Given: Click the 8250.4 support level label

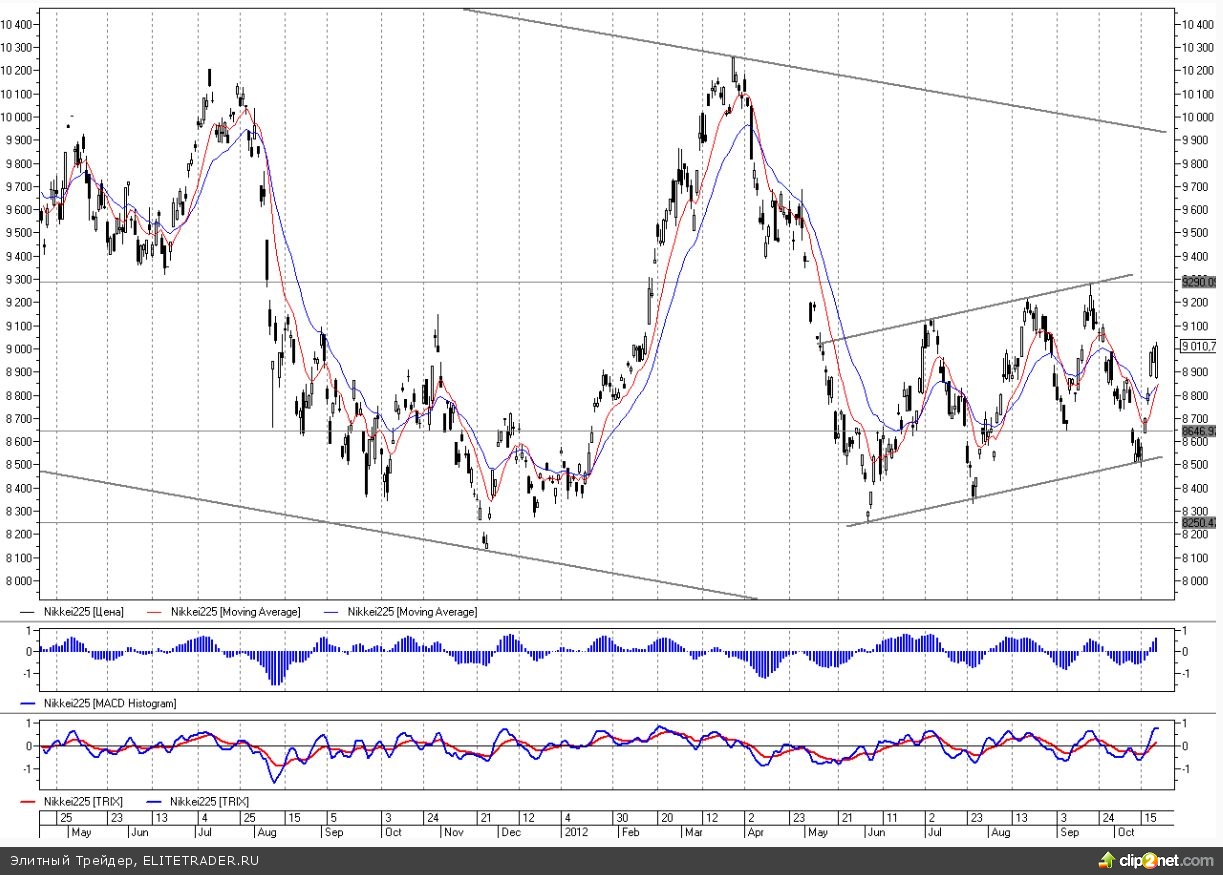Looking at the screenshot, I should click(1197, 522).
